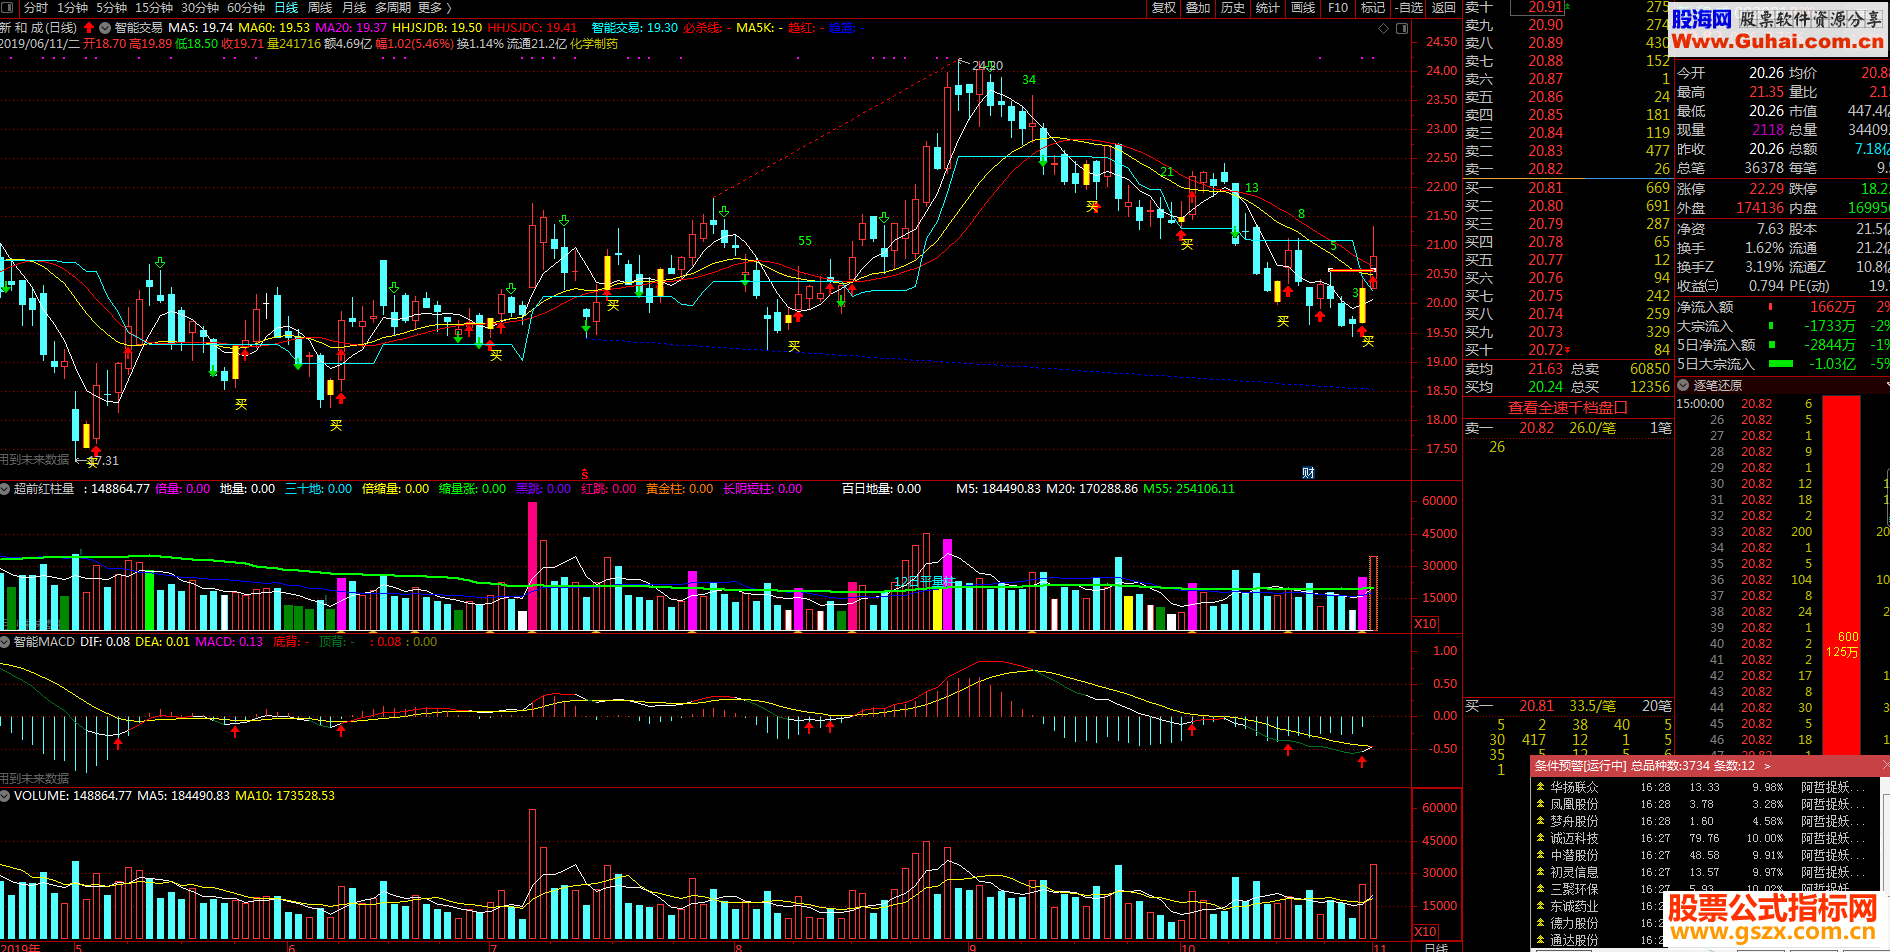
Task: Toggle the left side panel icon
Action: (x=6, y=7)
